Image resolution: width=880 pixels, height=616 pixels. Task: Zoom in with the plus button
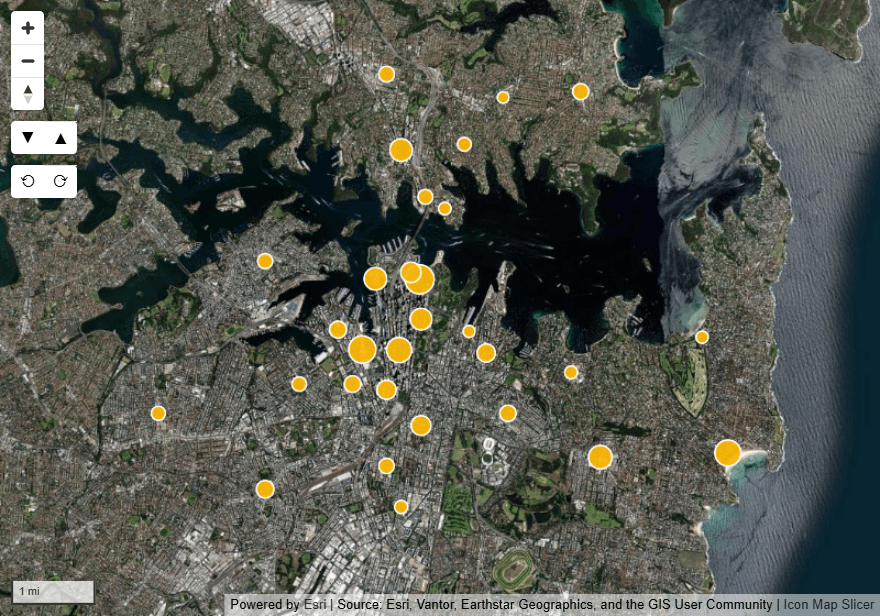[28, 28]
